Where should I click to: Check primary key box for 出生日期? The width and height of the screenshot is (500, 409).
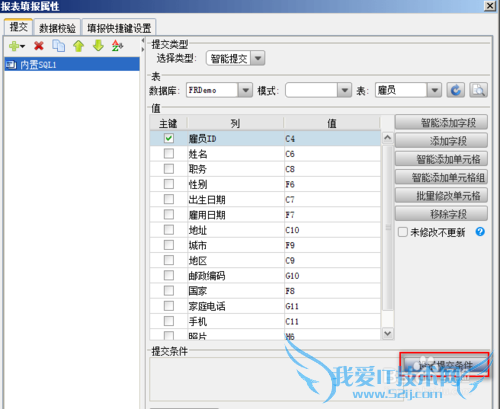pyautogui.click(x=169, y=199)
